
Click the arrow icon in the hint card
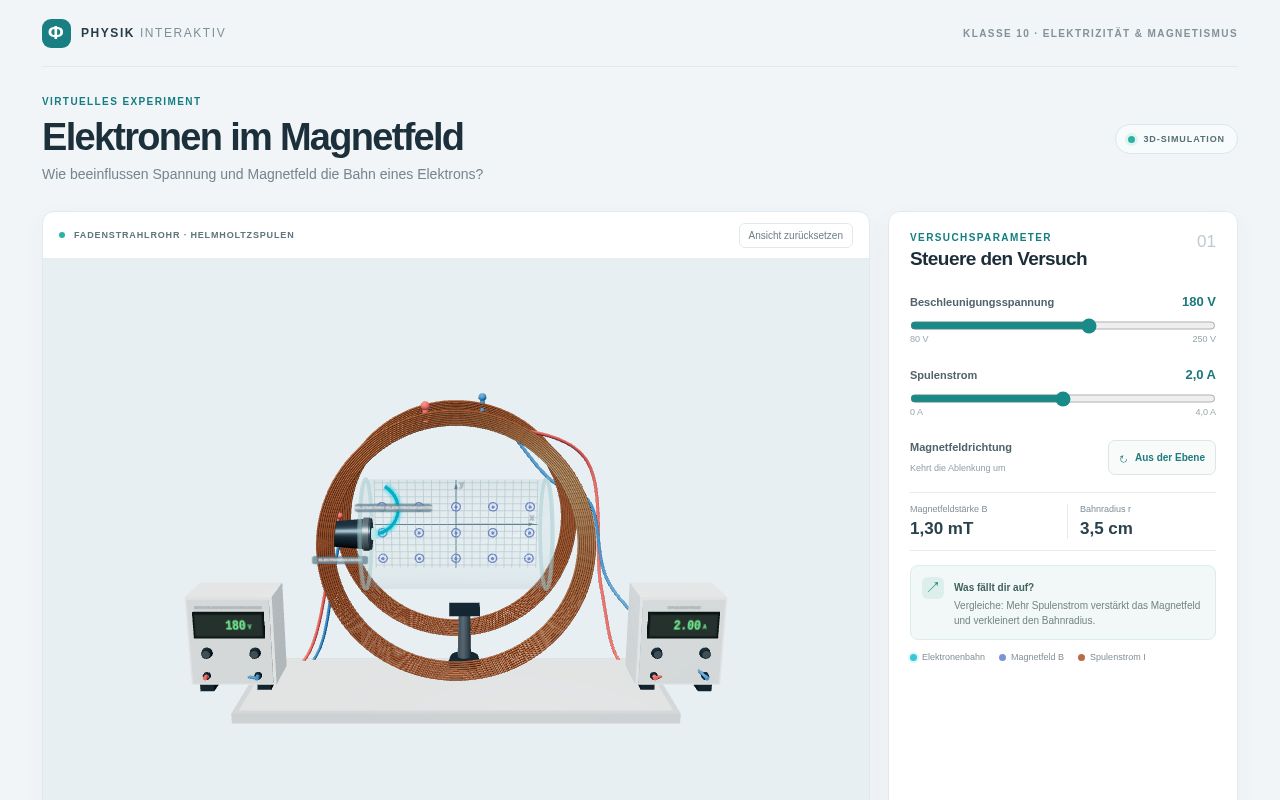pyautogui.click(x=933, y=588)
